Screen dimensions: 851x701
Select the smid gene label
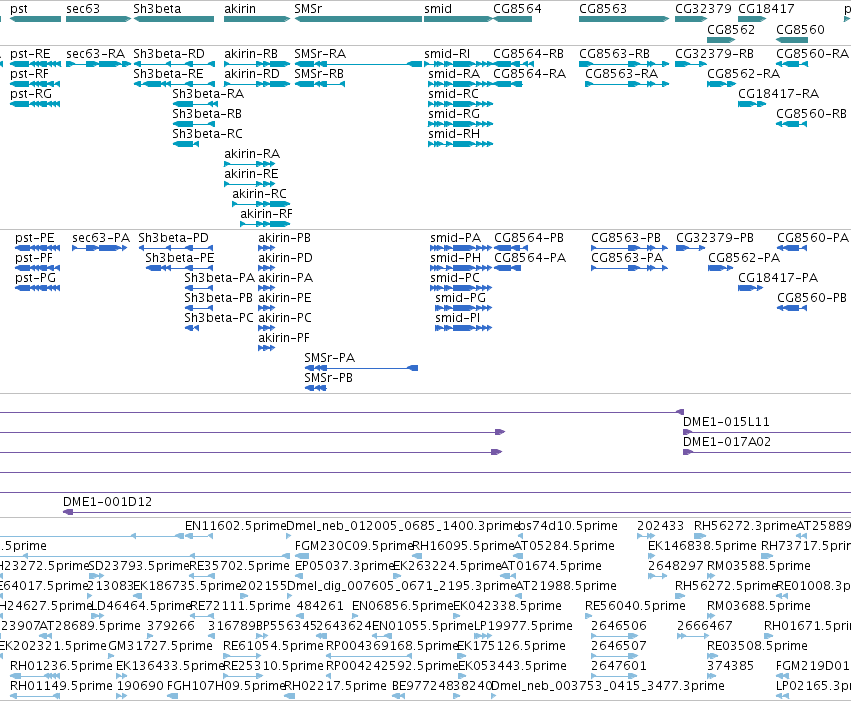click(x=438, y=9)
